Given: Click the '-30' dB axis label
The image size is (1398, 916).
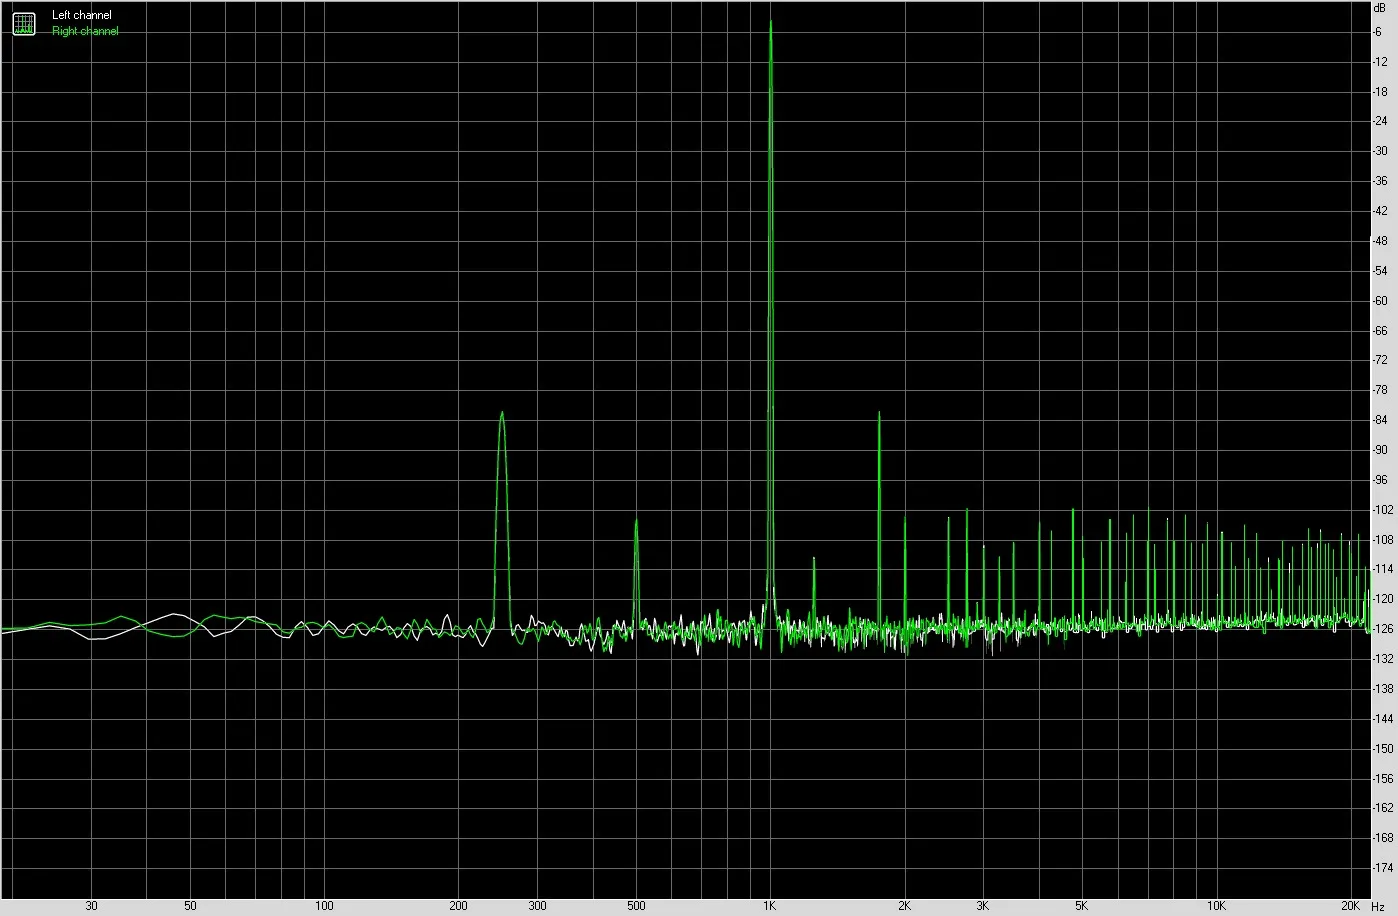Looking at the screenshot, I should point(1381,151).
